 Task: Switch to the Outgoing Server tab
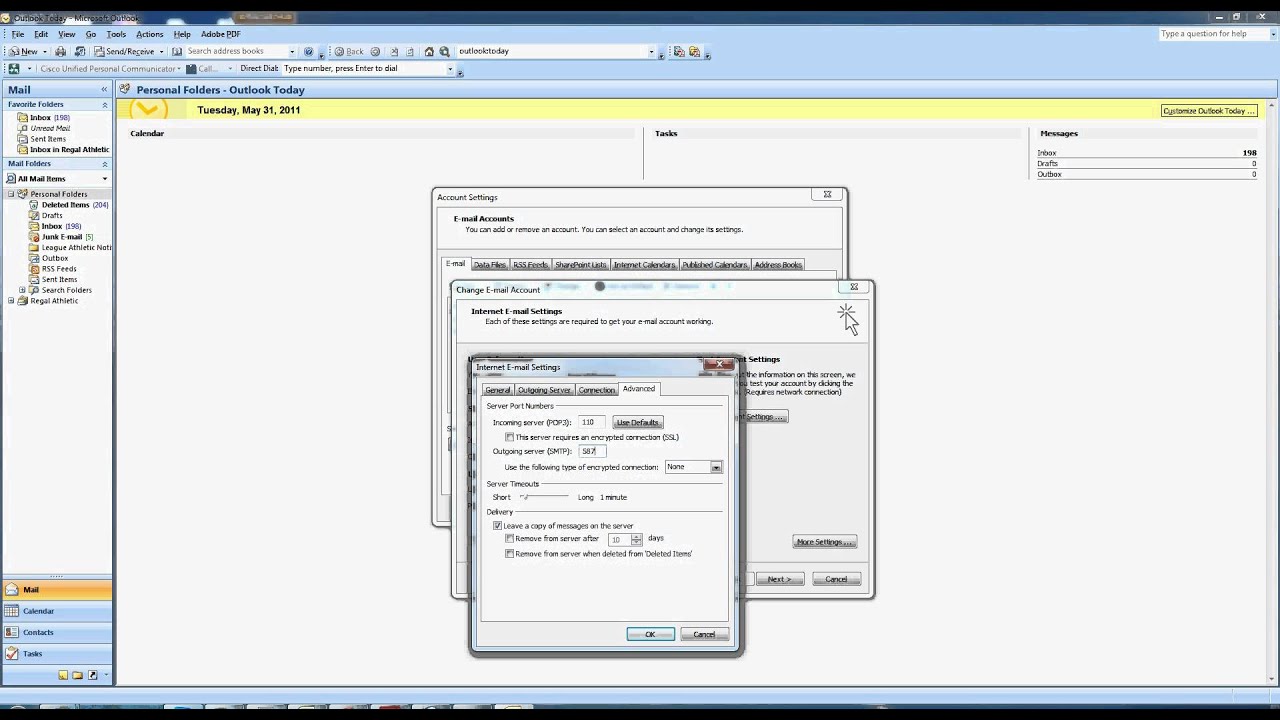coord(544,390)
